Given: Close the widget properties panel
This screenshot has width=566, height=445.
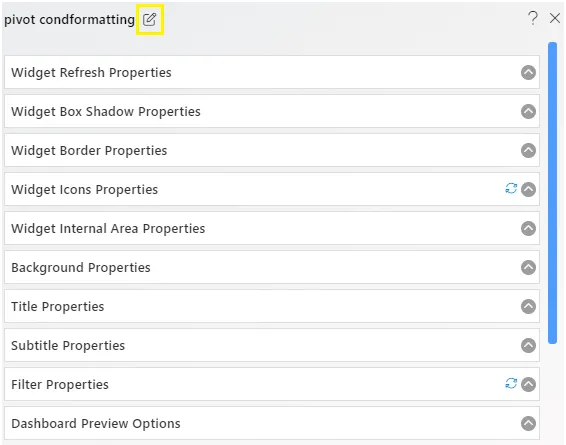Looking at the screenshot, I should pyautogui.click(x=555, y=18).
